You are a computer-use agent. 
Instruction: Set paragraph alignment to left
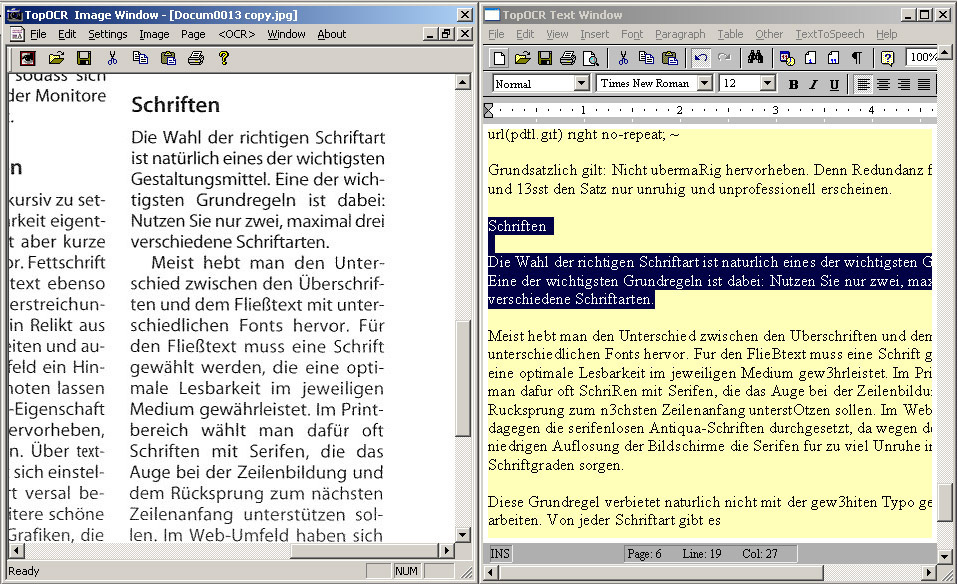[x=863, y=84]
